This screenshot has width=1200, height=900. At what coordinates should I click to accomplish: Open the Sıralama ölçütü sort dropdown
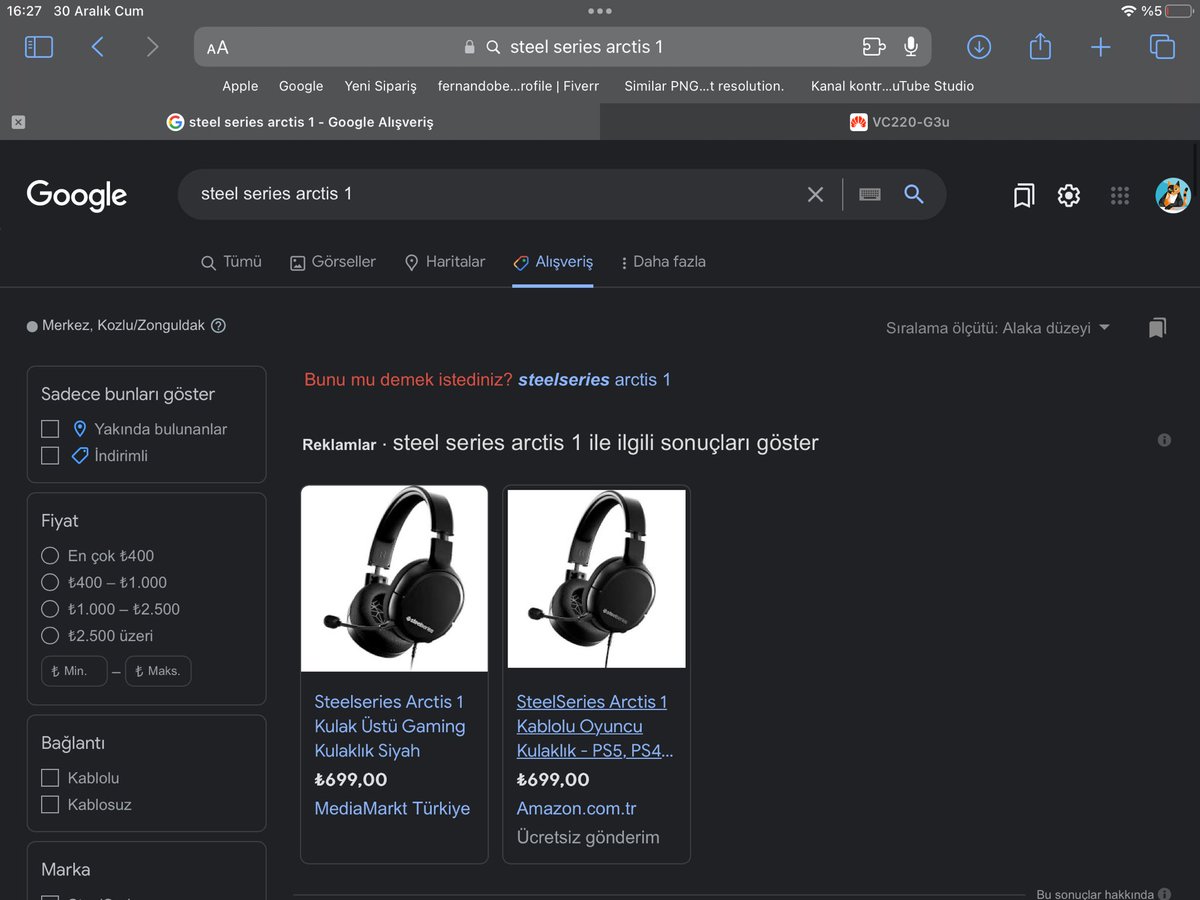pyautogui.click(x=998, y=328)
